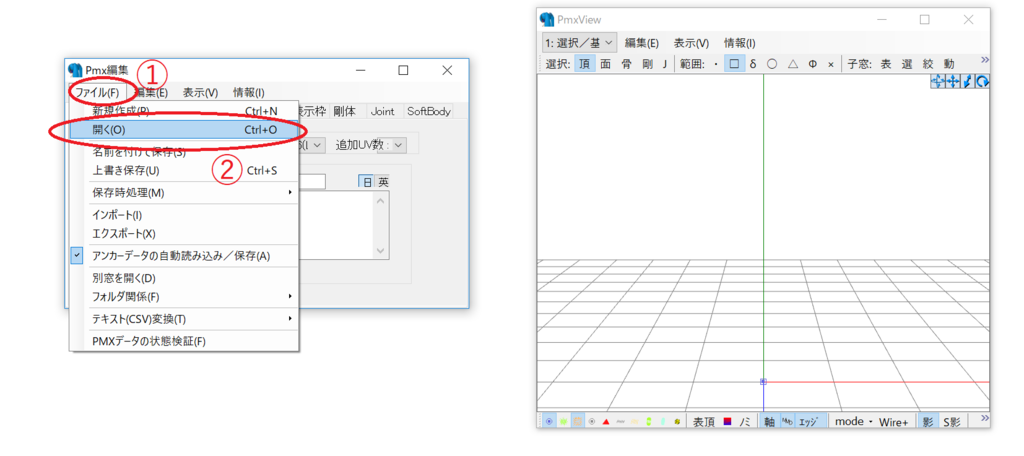
Task: Toggle the green star display icon
Action: [x=564, y=421]
